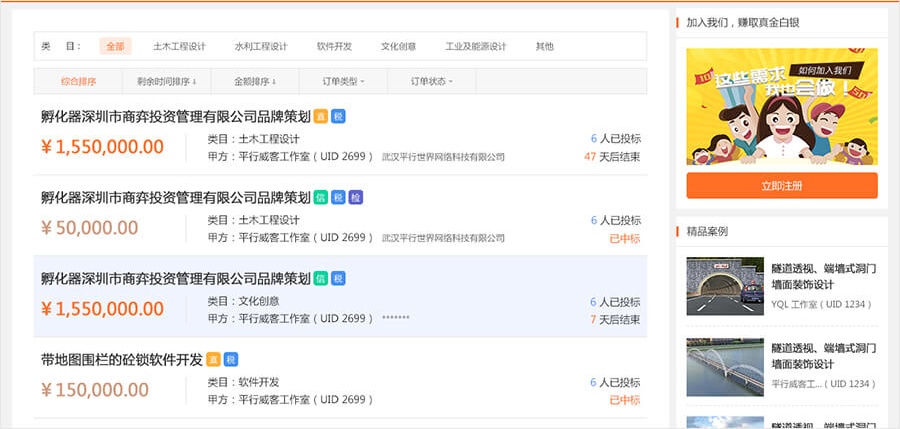Image resolution: width=900 pixels, height=429 pixels.
Task: Click the green 信 badge on ¥50,000.00 listing
Action: (x=320, y=198)
